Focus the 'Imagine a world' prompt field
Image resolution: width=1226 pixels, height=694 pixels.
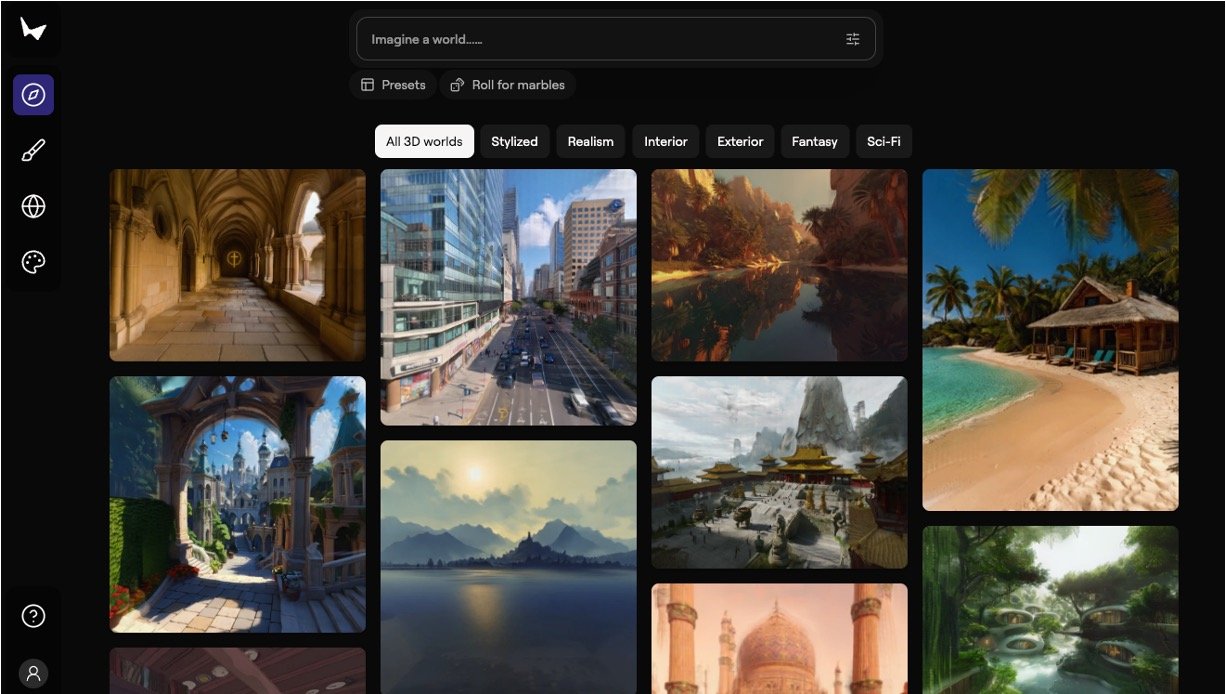pyautogui.click(x=600, y=39)
